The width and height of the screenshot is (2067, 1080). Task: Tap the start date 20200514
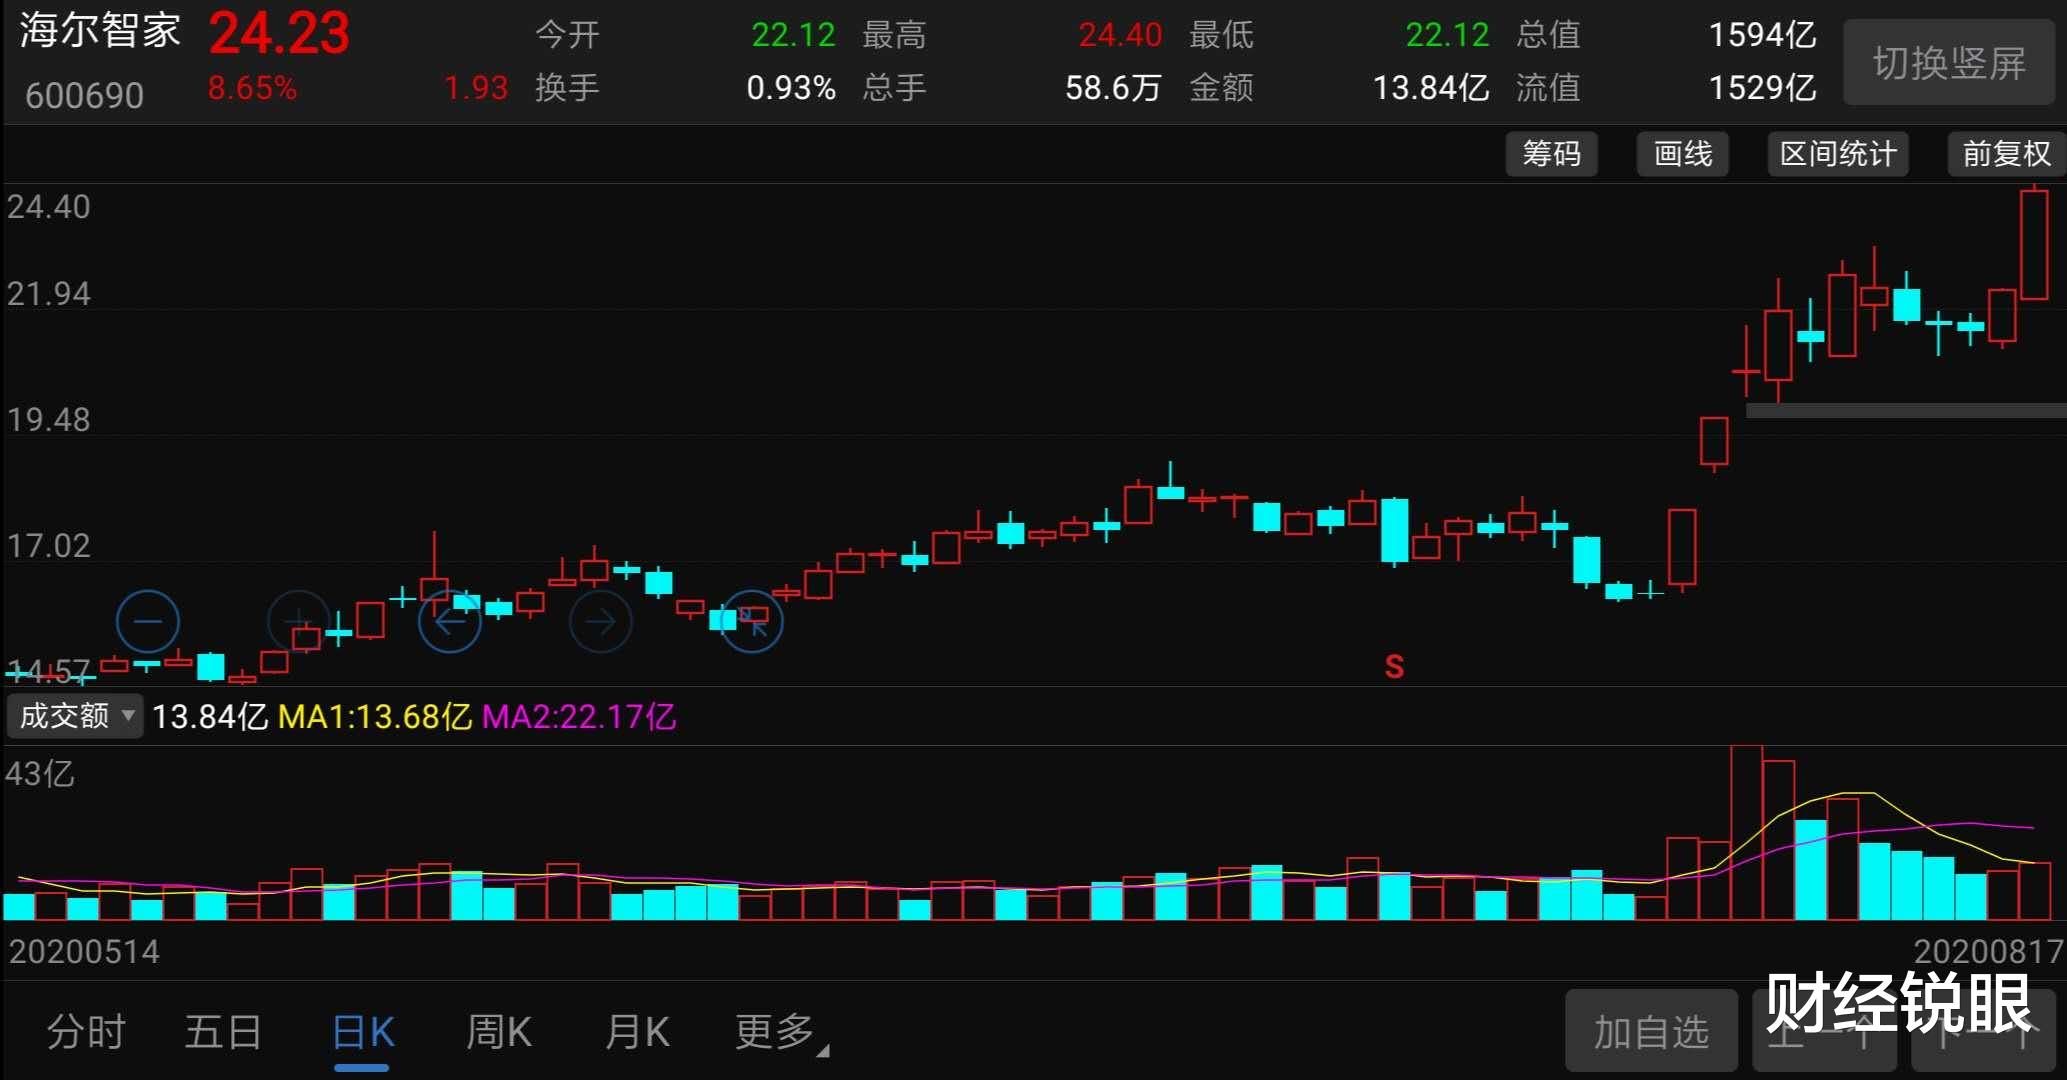tap(84, 951)
